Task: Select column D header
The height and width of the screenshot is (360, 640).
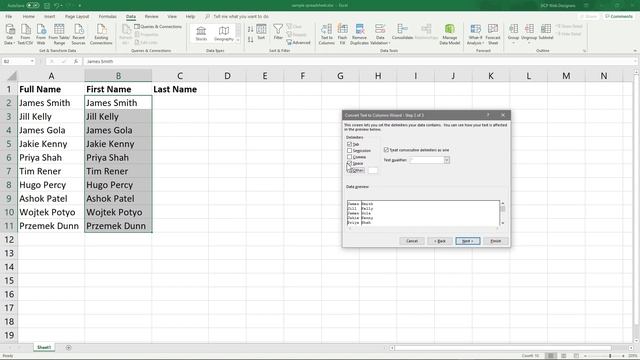Action: click(227, 76)
